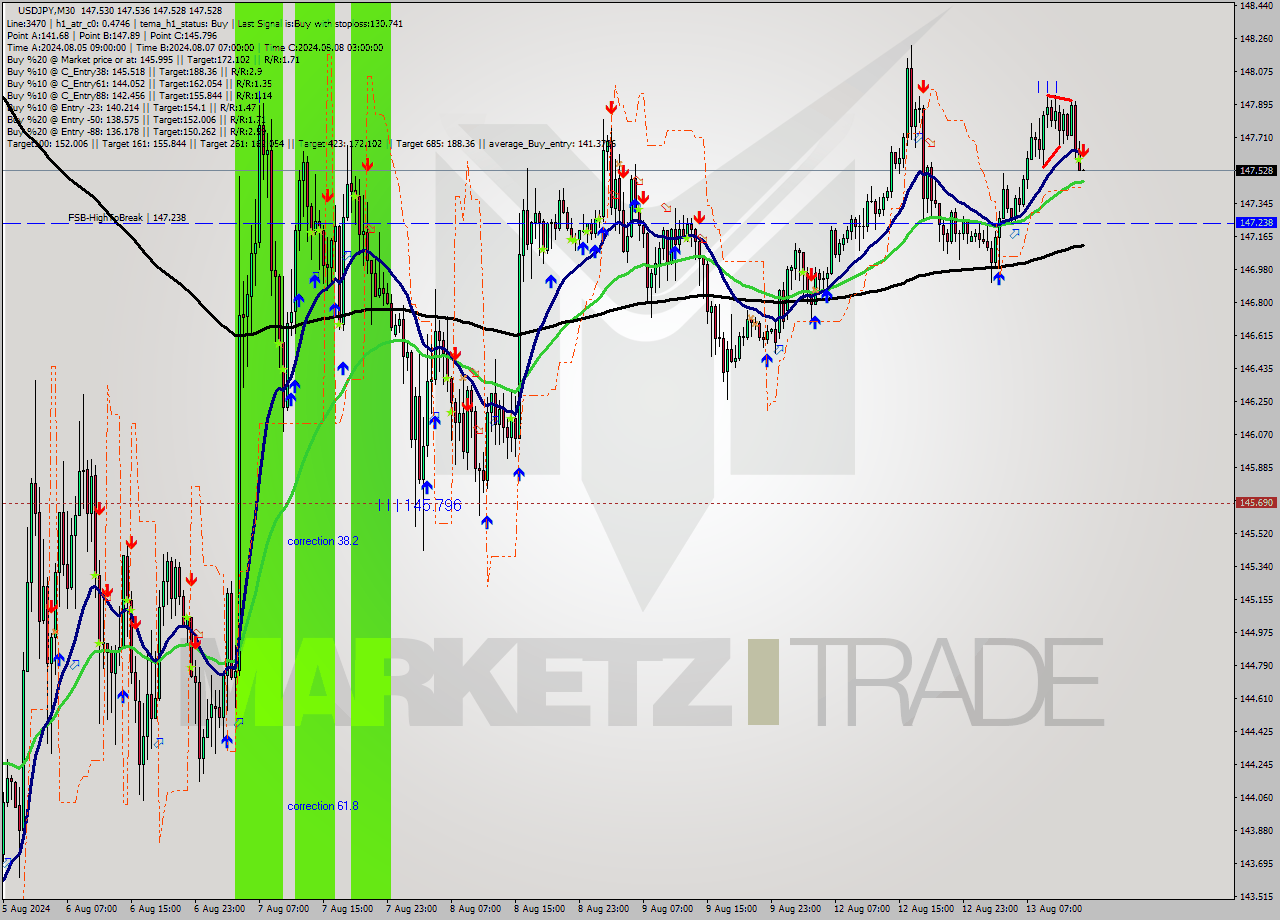This screenshot has height=920, width=1280.
Task: Click 145.155 on the price axis
Action: (1256, 600)
